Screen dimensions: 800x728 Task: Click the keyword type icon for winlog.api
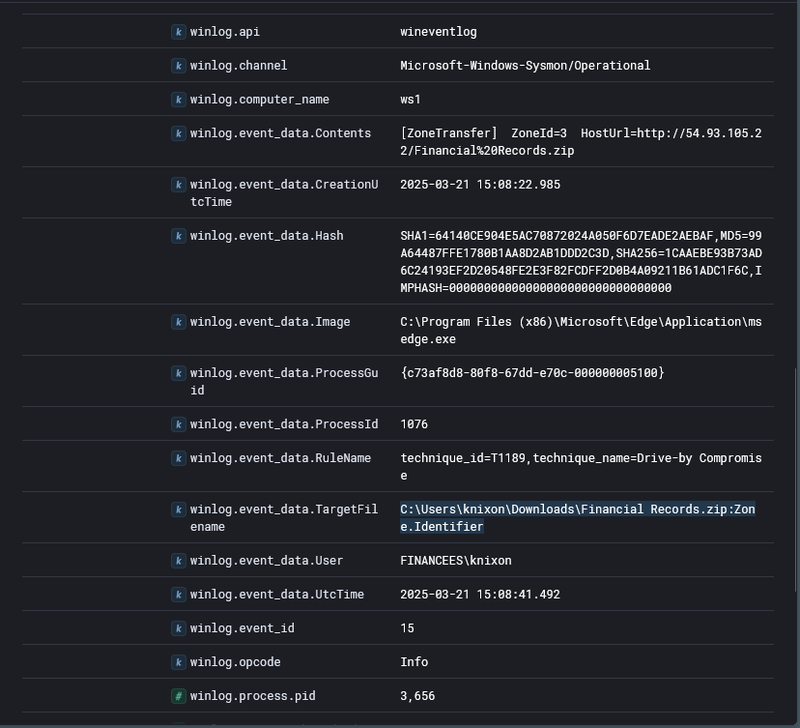point(178,31)
